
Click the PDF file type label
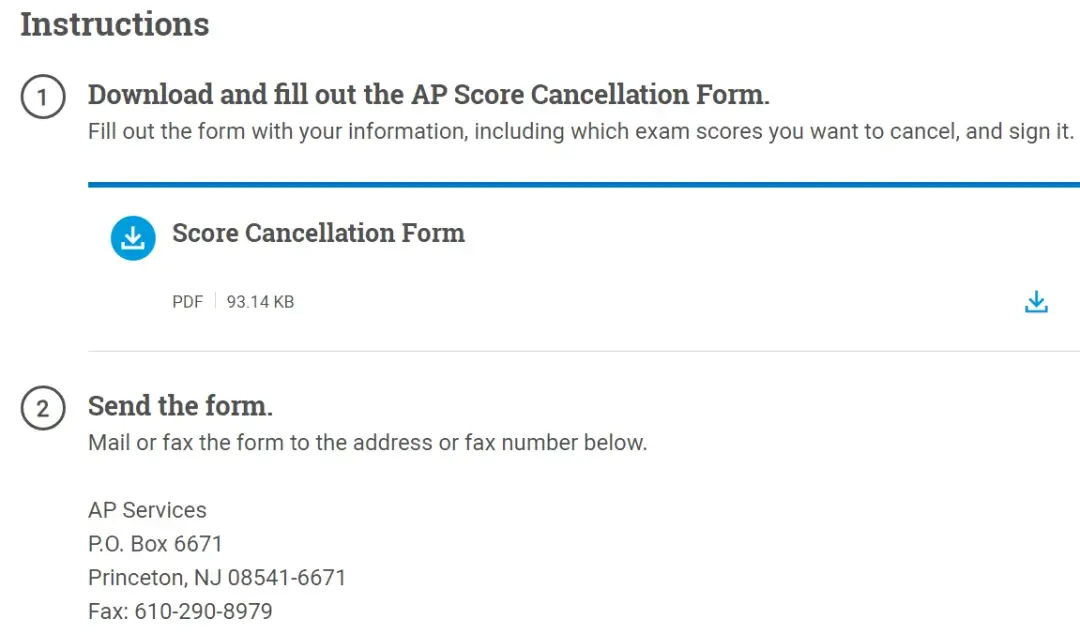[187, 302]
